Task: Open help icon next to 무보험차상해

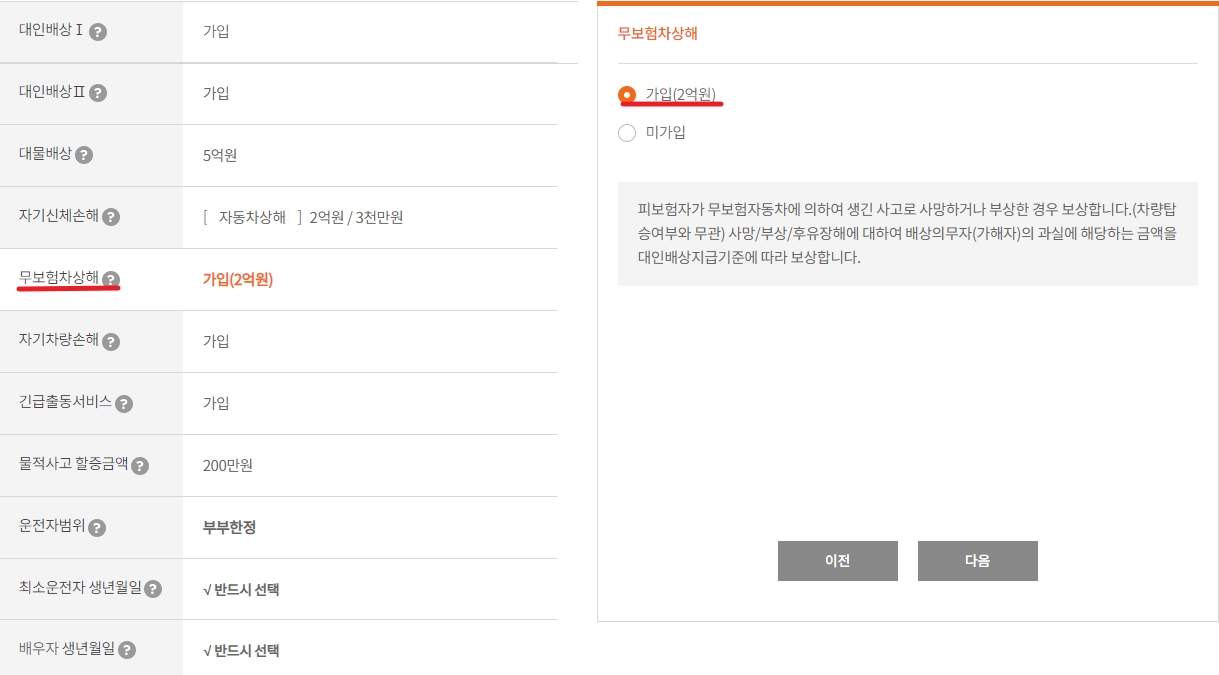Action: point(111,279)
